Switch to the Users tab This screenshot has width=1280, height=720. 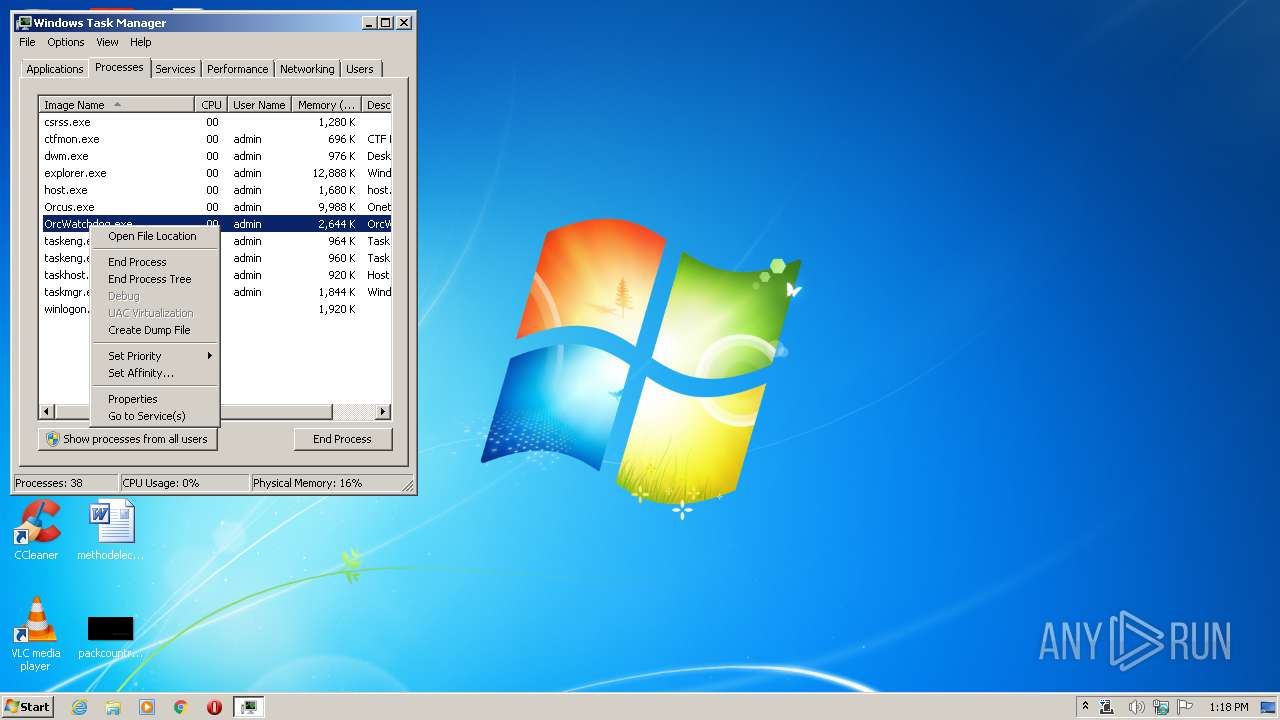360,69
